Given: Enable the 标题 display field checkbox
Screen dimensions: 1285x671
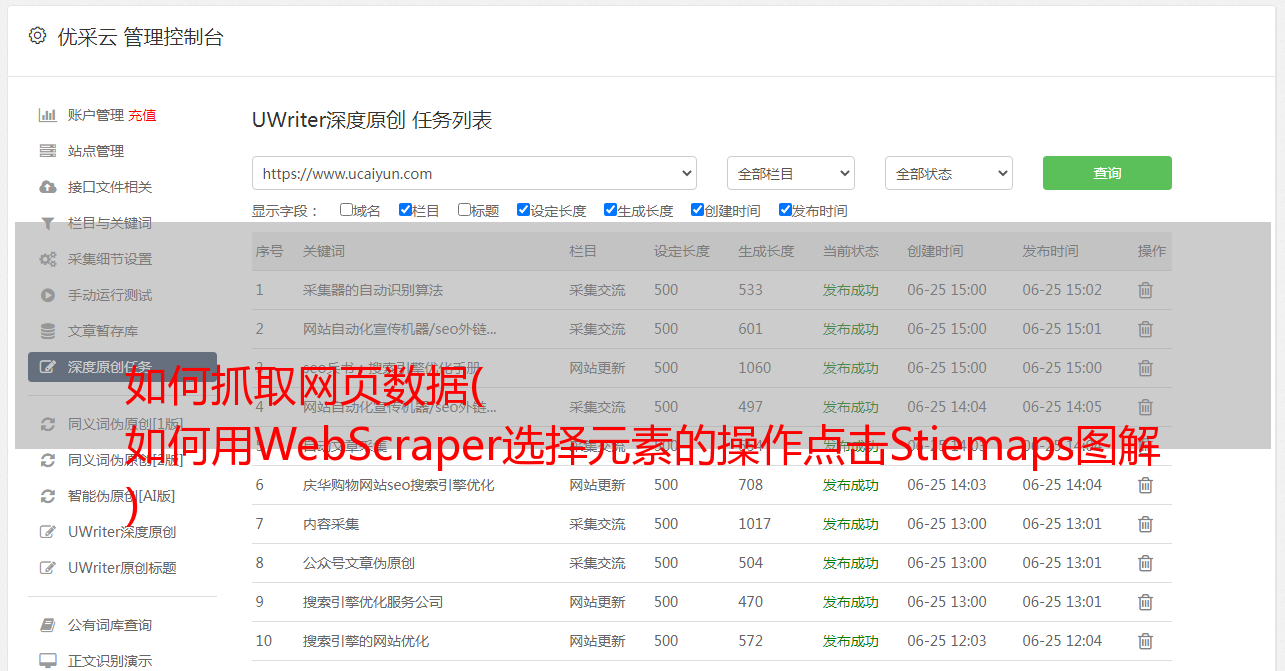Looking at the screenshot, I should [464, 210].
